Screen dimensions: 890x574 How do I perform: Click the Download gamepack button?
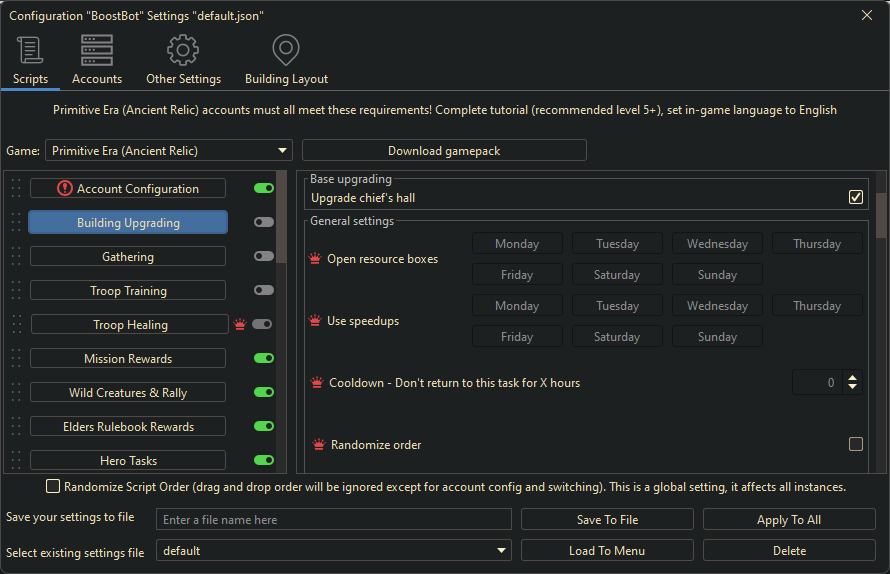[x=444, y=150]
